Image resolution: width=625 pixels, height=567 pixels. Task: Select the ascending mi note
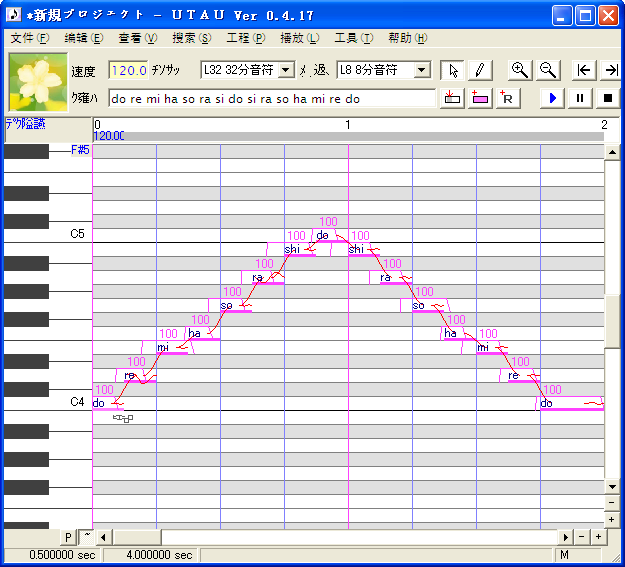pyautogui.click(x=172, y=347)
